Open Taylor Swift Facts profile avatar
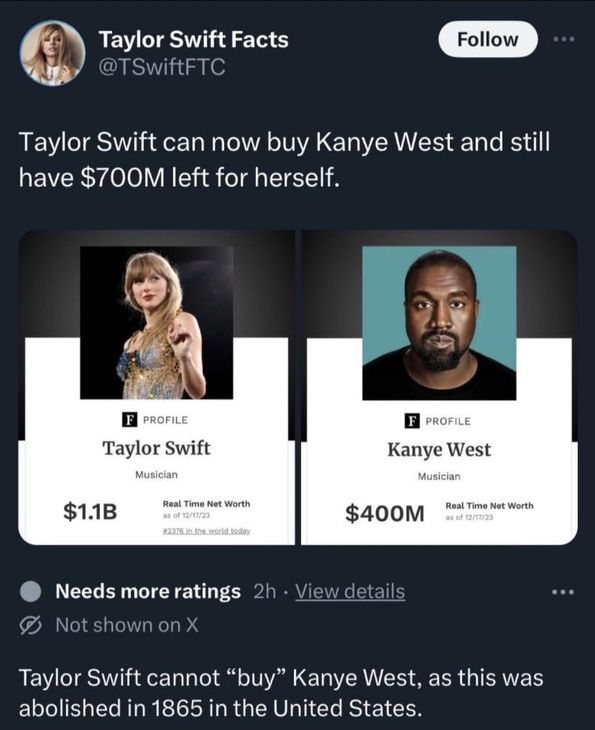Image resolution: width=595 pixels, height=730 pixels. (x=52, y=53)
